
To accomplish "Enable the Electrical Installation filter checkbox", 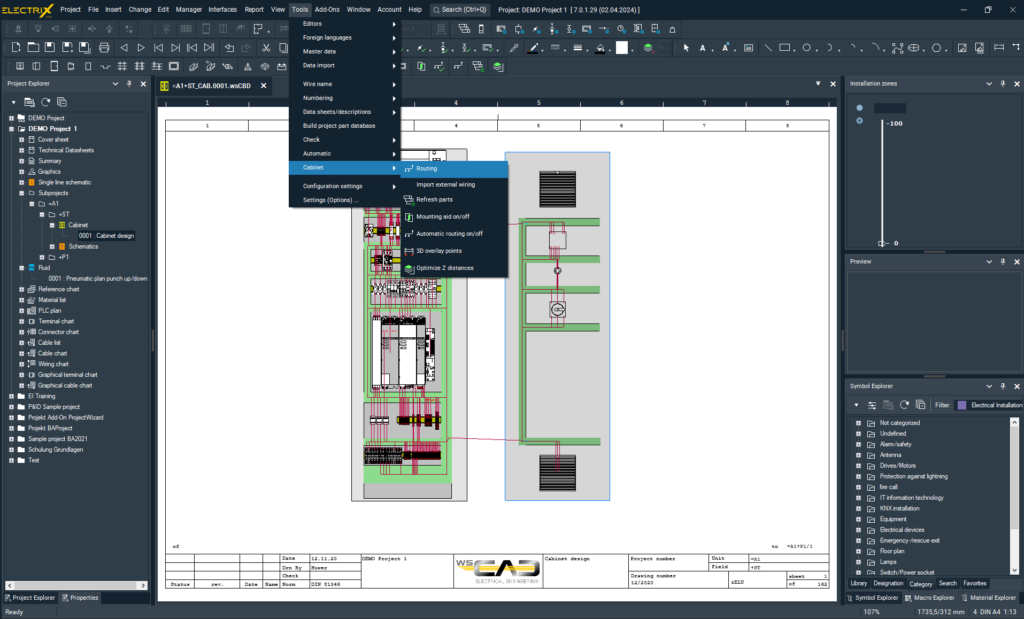I will coord(962,405).
